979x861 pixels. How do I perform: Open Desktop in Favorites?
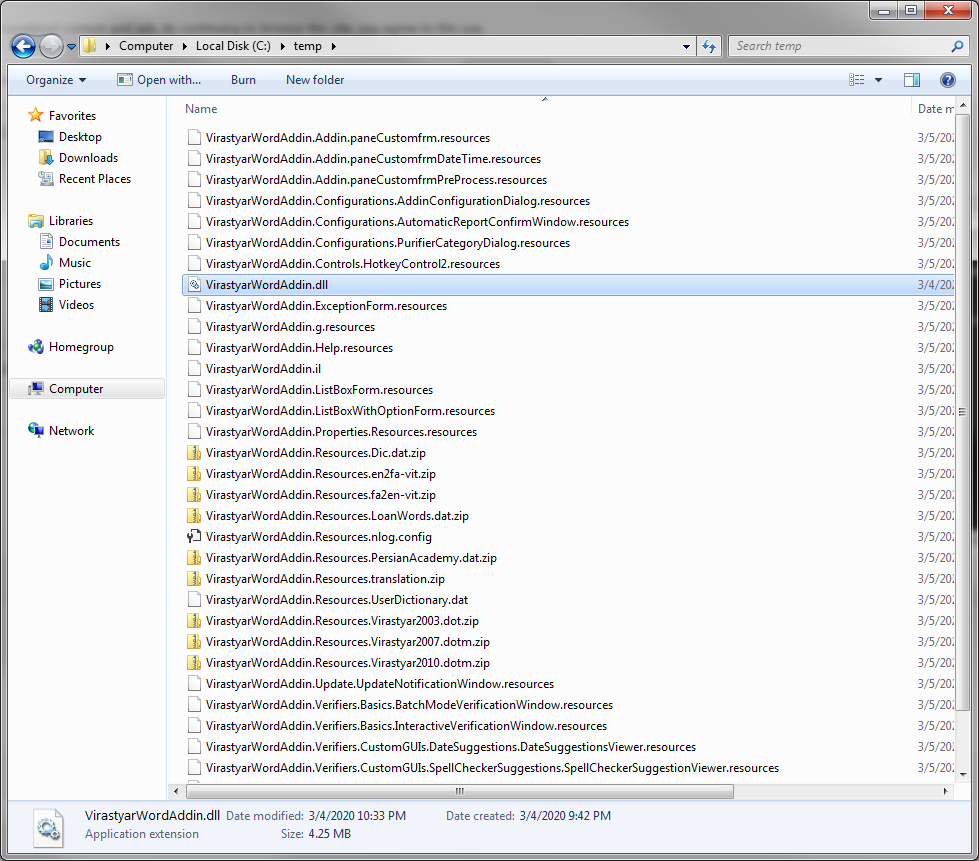(80, 137)
